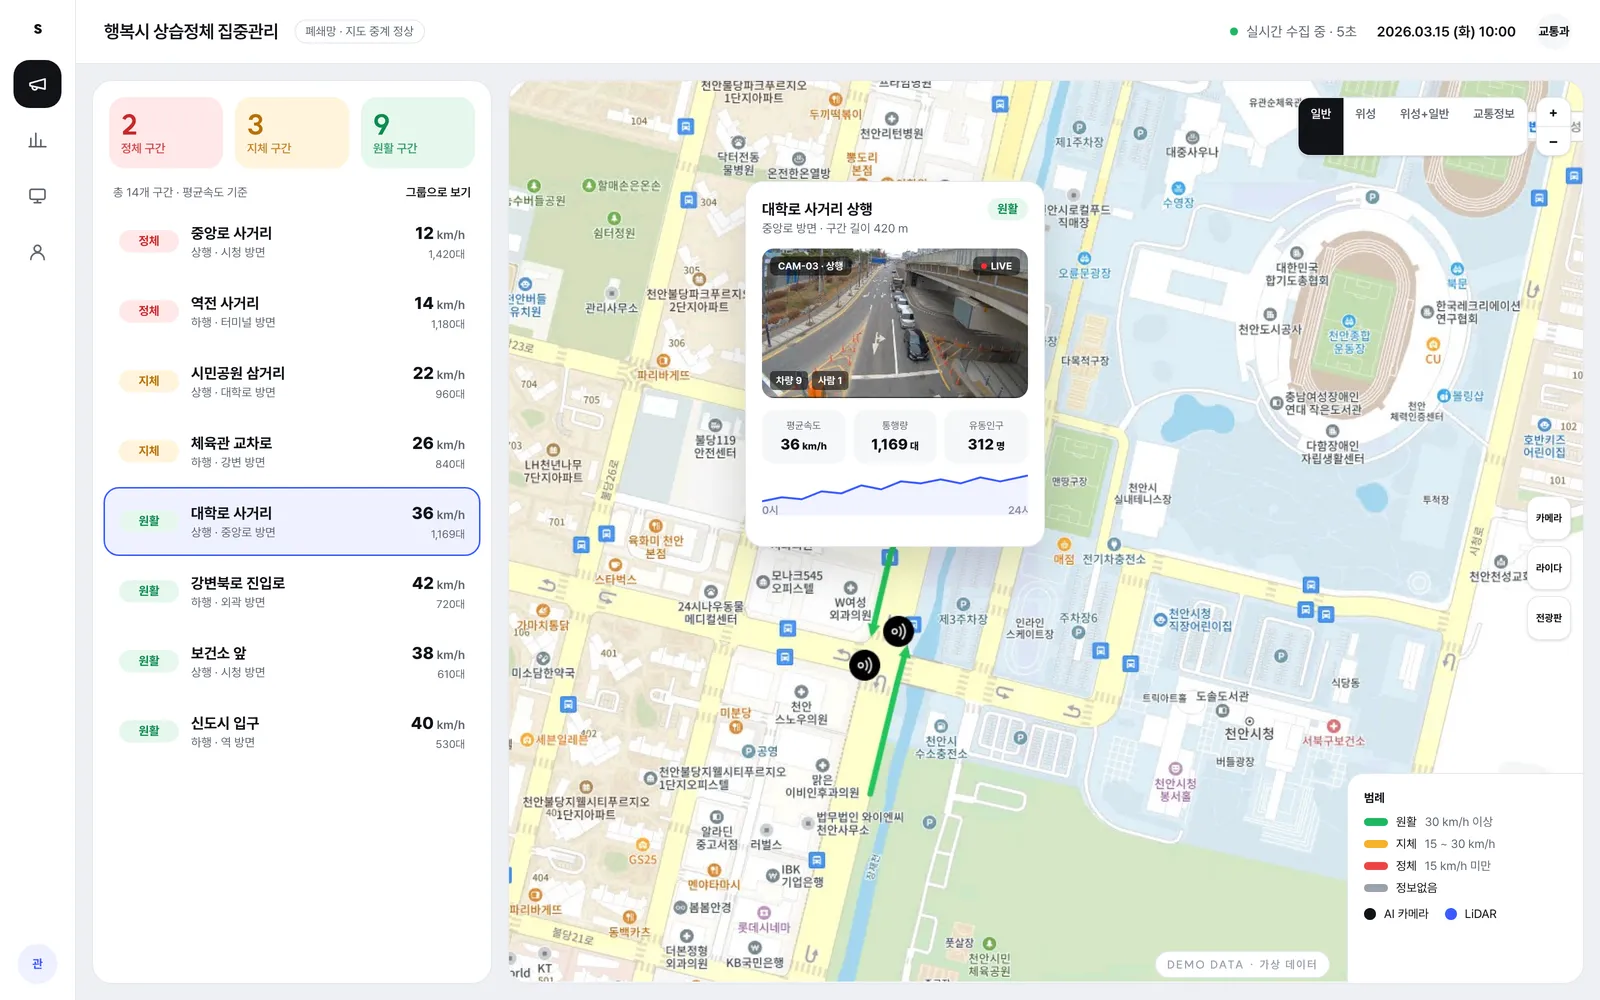Select the 시민공원 삼거리 segment row
The height and width of the screenshot is (1000, 1600).
click(292, 381)
